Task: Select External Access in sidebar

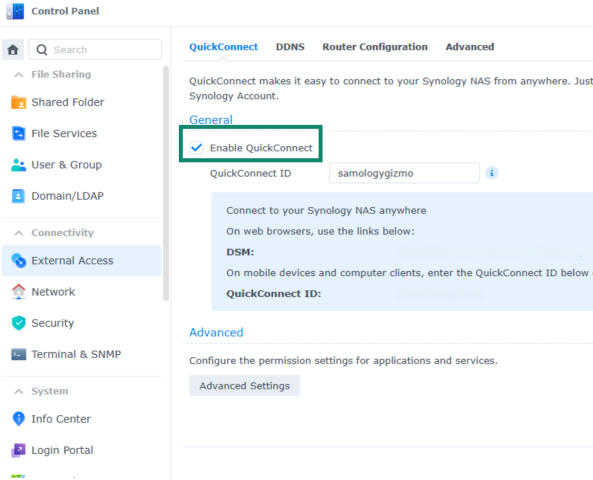Action: (82, 261)
